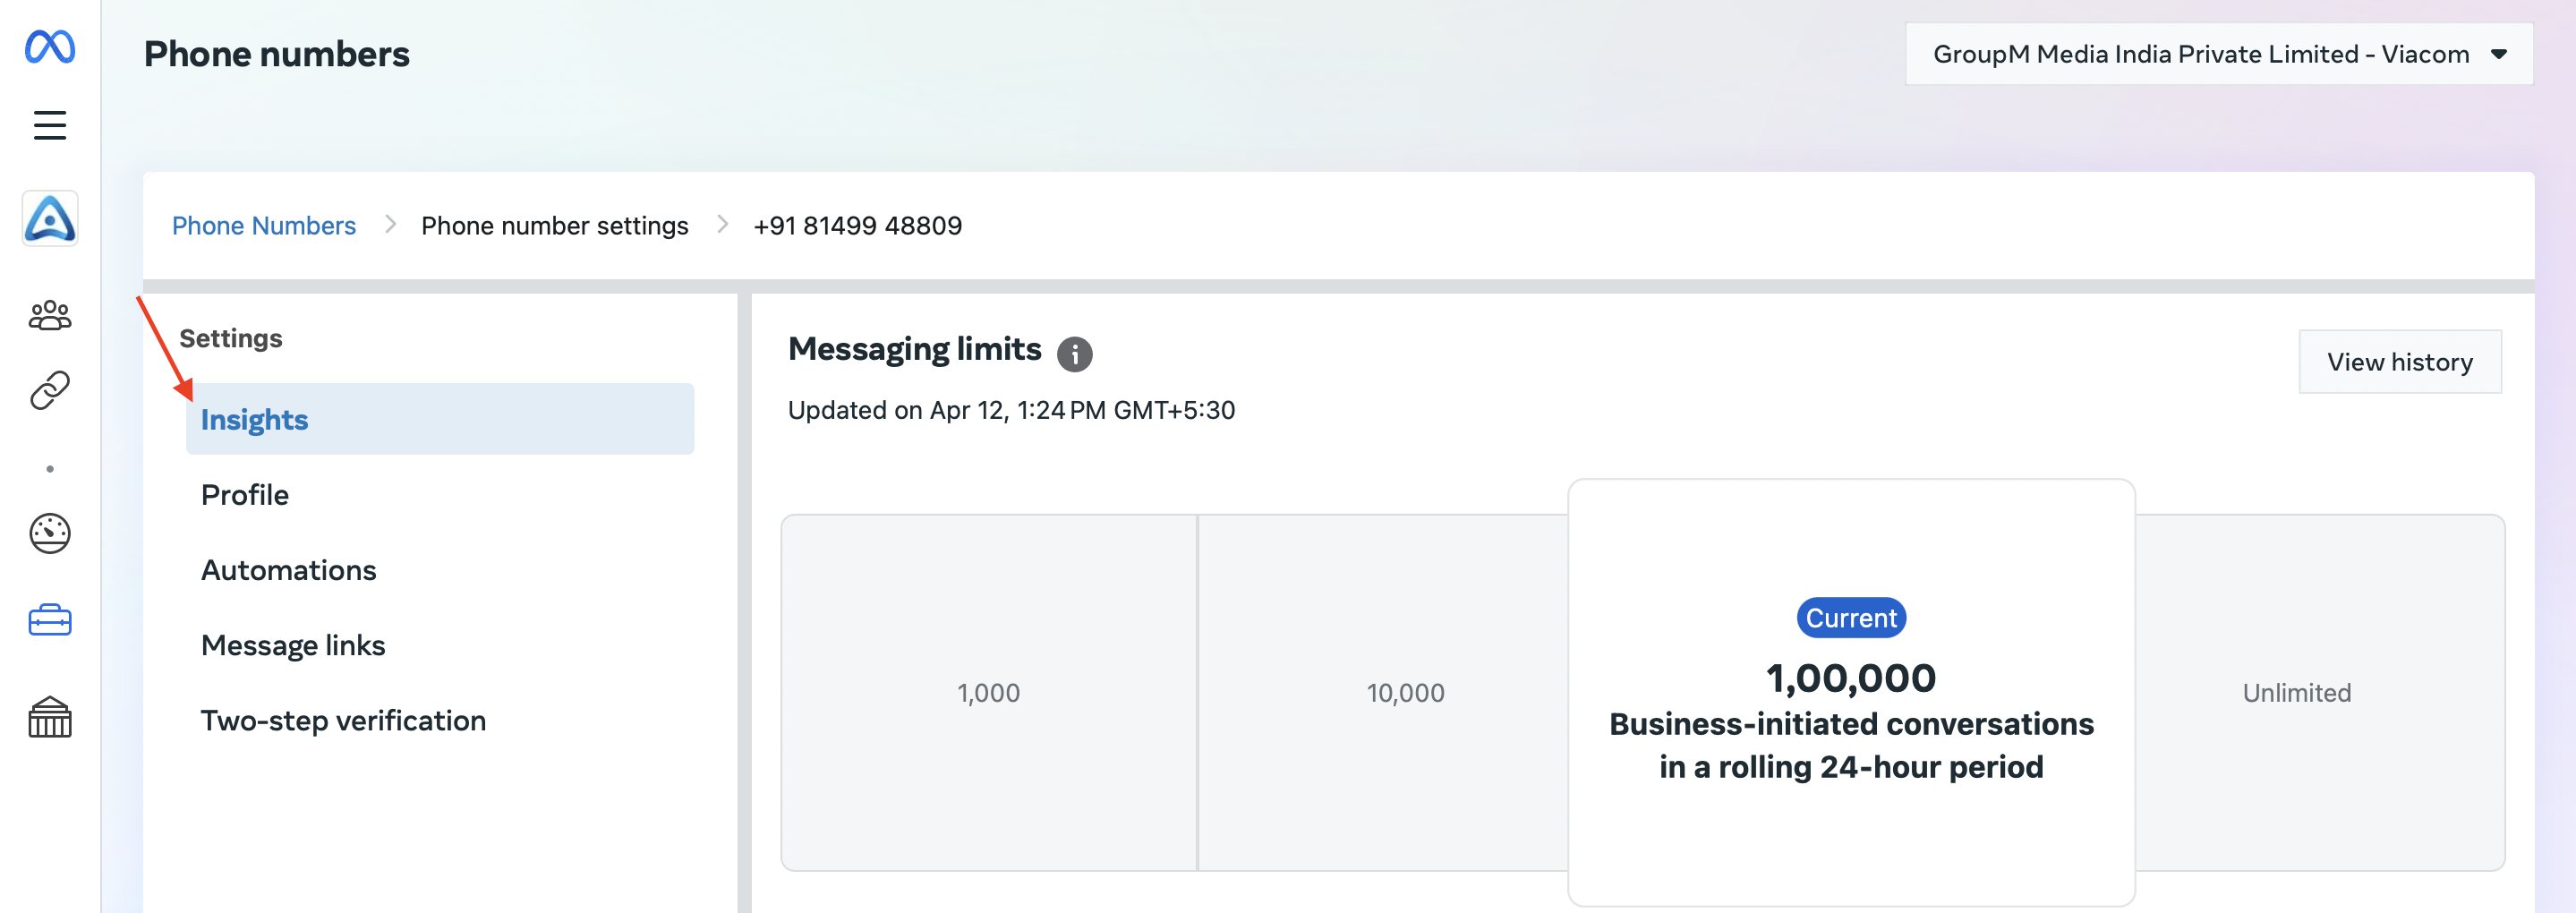
Task: Click the account dropdown caret arrow
Action: pyautogui.click(x=2498, y=54)
